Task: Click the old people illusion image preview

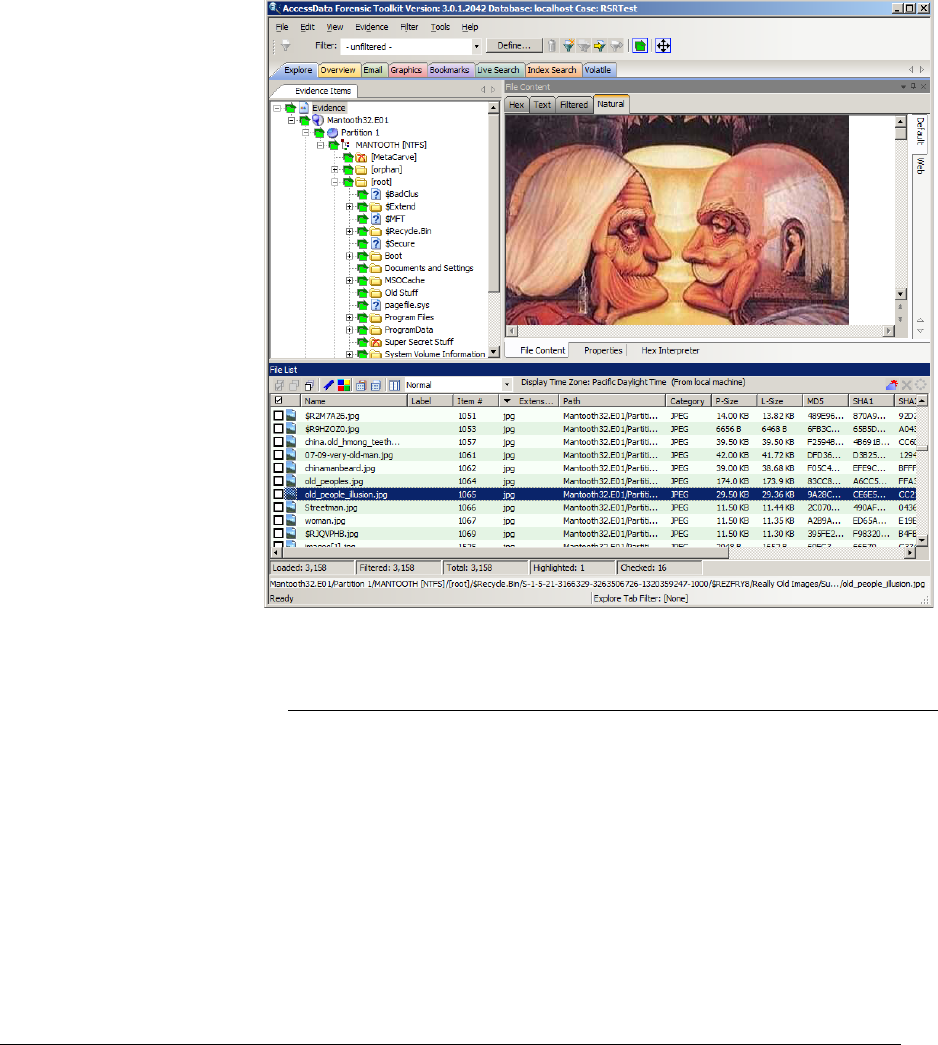Action: [677, 220]
